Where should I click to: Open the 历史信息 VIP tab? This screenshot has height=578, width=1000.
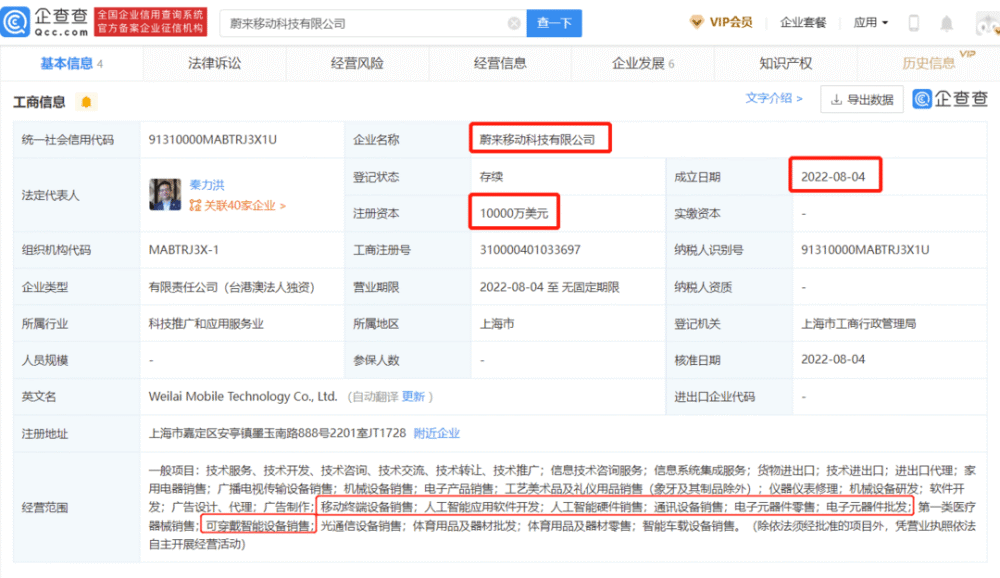point(929,63)
